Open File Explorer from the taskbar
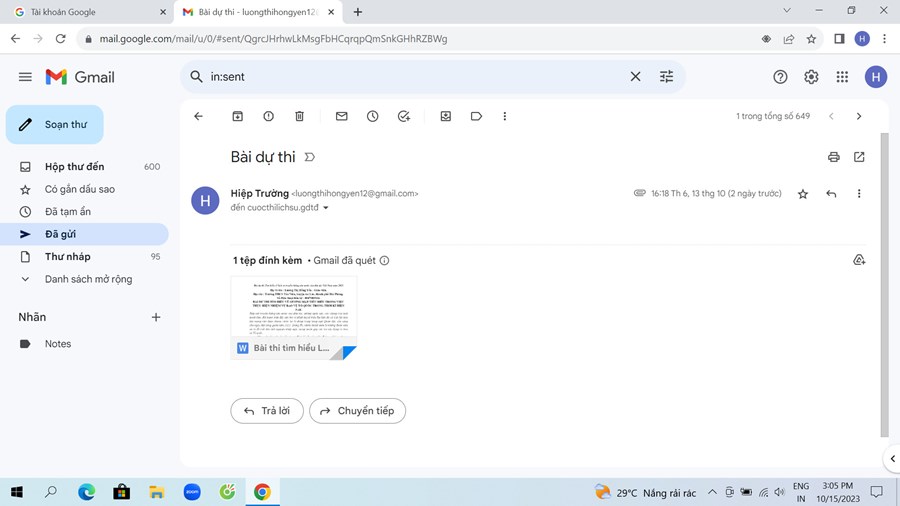The width and height of the screenshot is (900, 506). [156, 492]
